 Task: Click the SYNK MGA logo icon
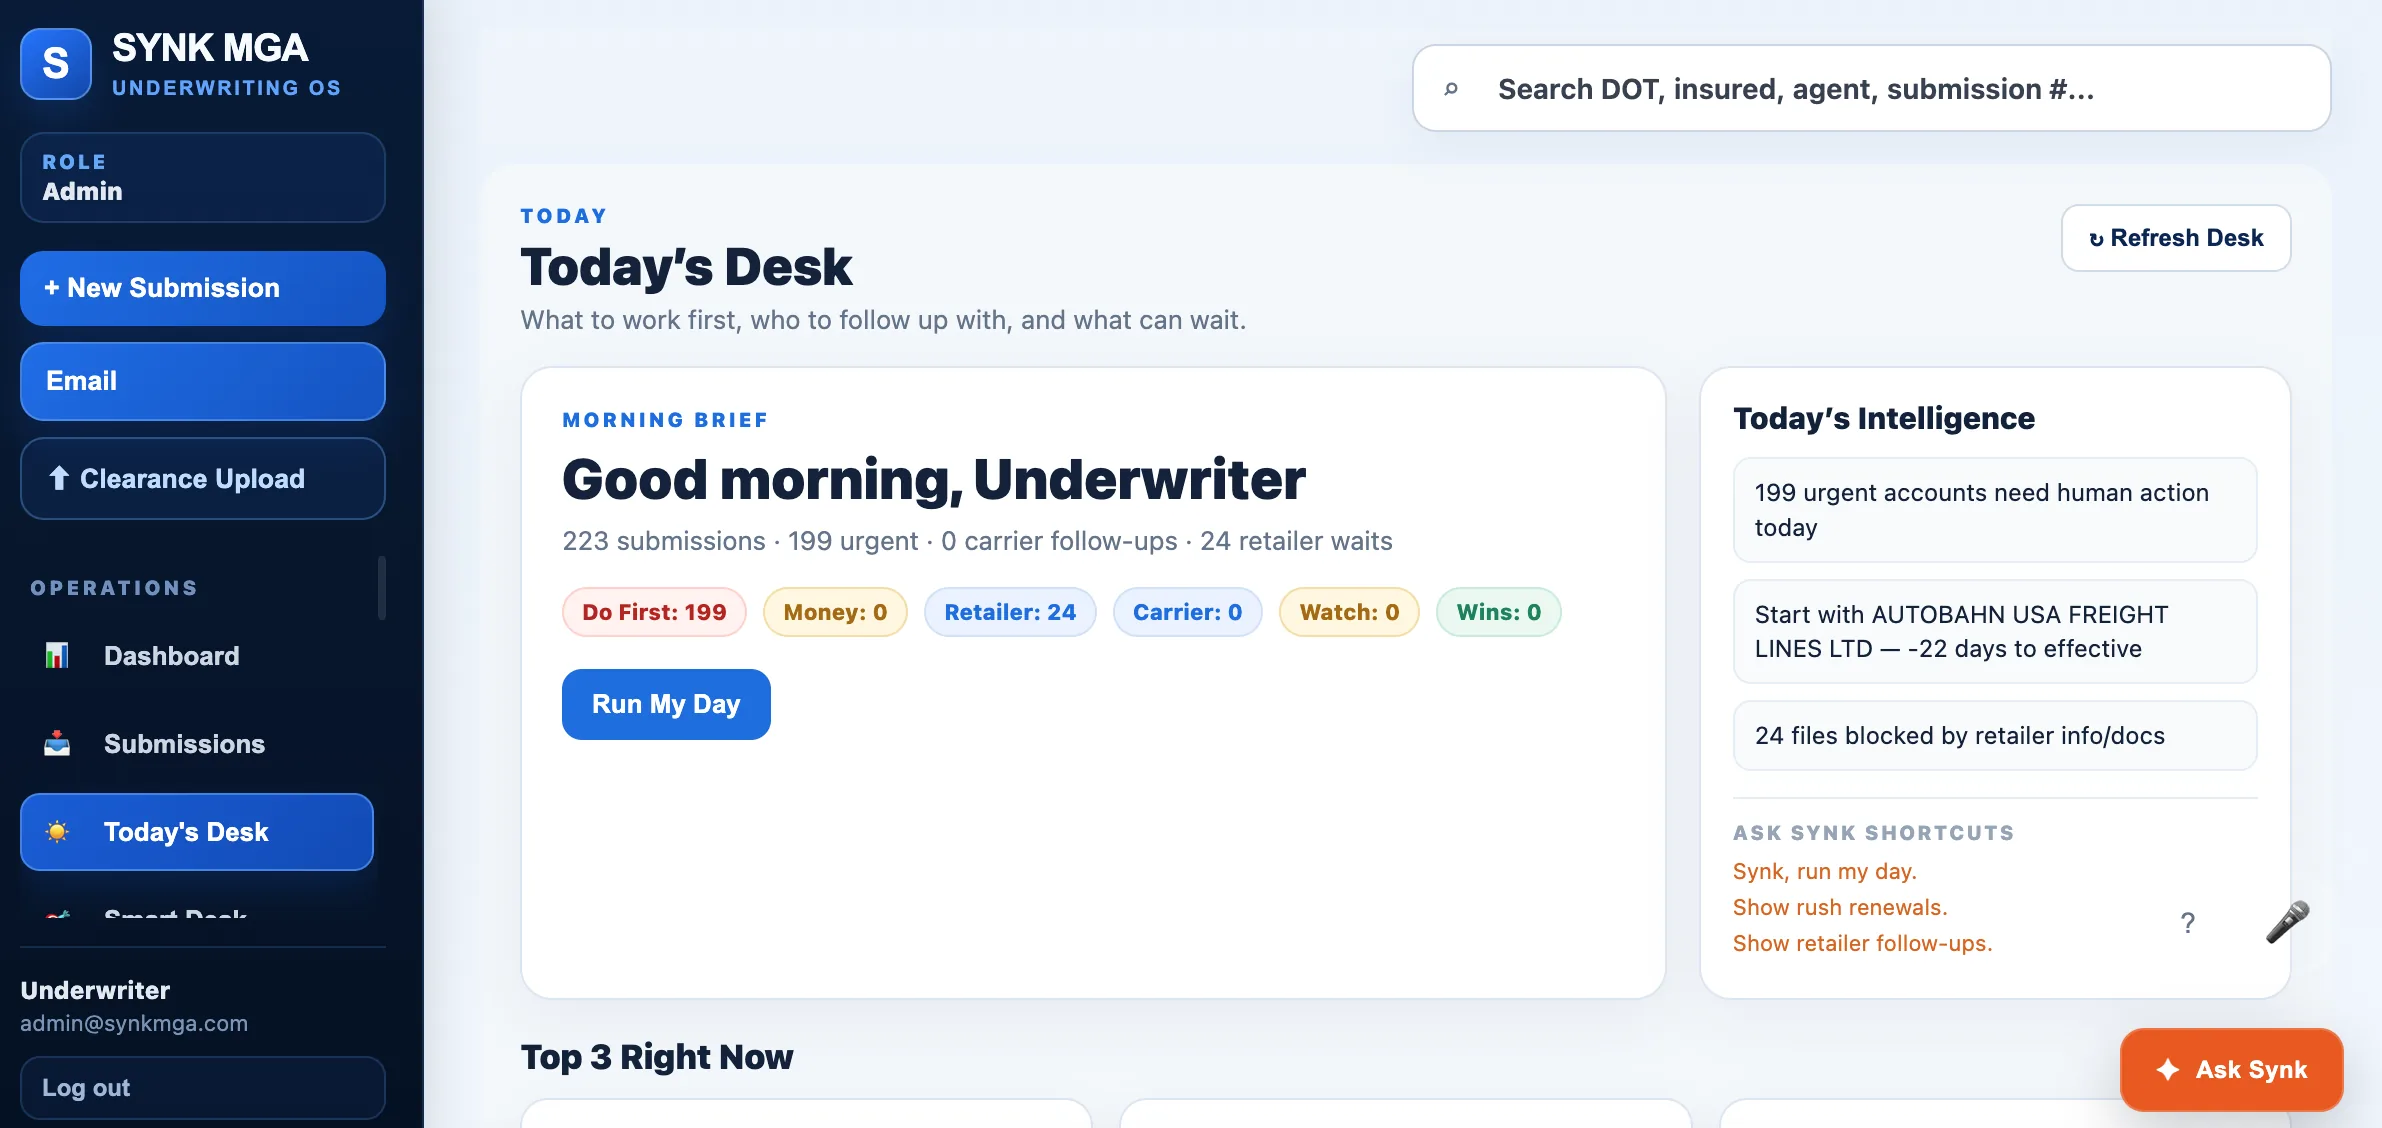click(x=56, y=64)
